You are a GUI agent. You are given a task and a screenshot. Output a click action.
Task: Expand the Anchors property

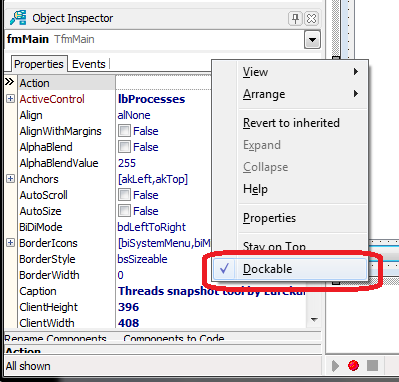pyautogui.click(x=10, y=179)
